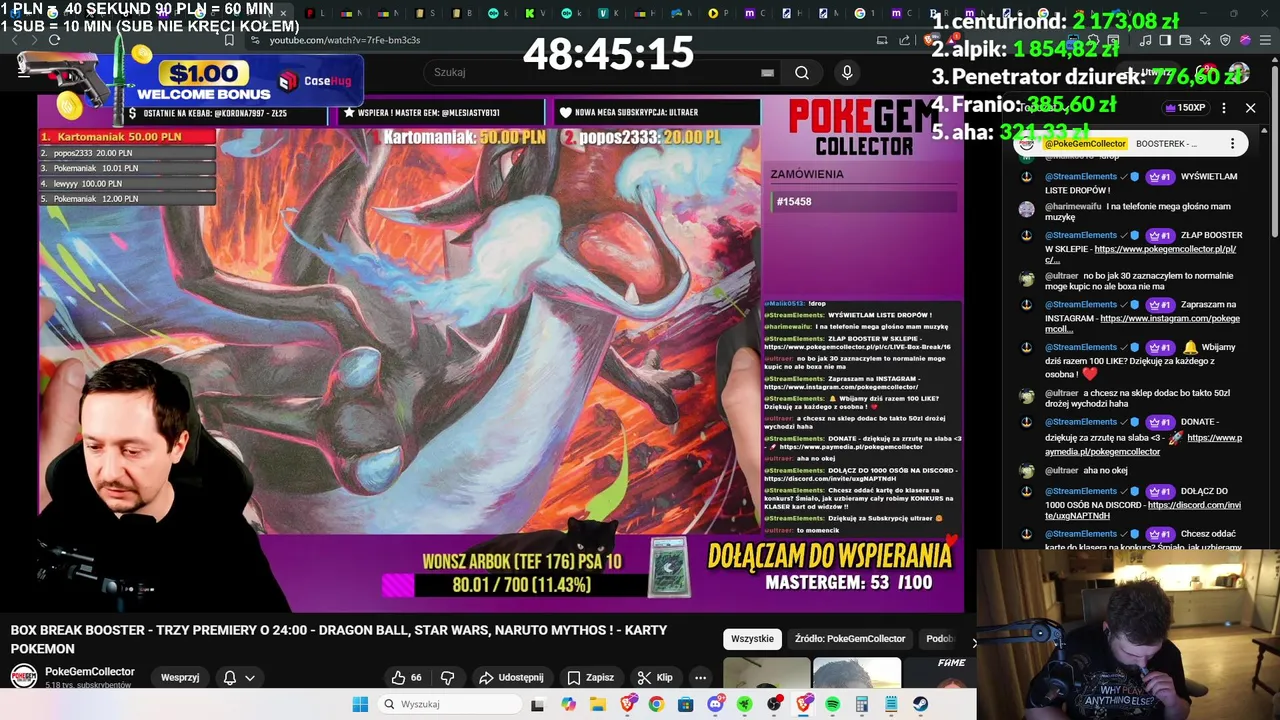The width and height of the screenshot is (1280, 720).
Task: Open the browser hamburger menu
Action: (x=1265, y=40)
